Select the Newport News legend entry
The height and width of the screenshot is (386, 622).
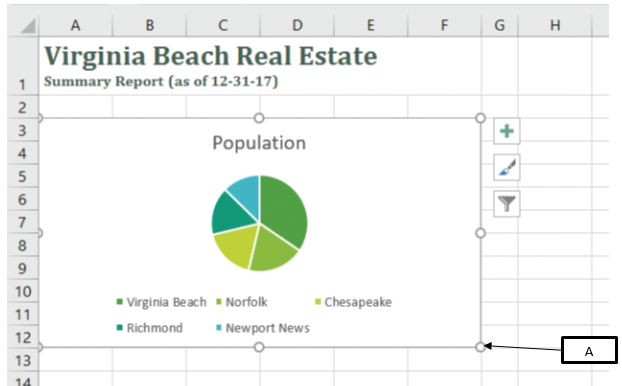263,328
